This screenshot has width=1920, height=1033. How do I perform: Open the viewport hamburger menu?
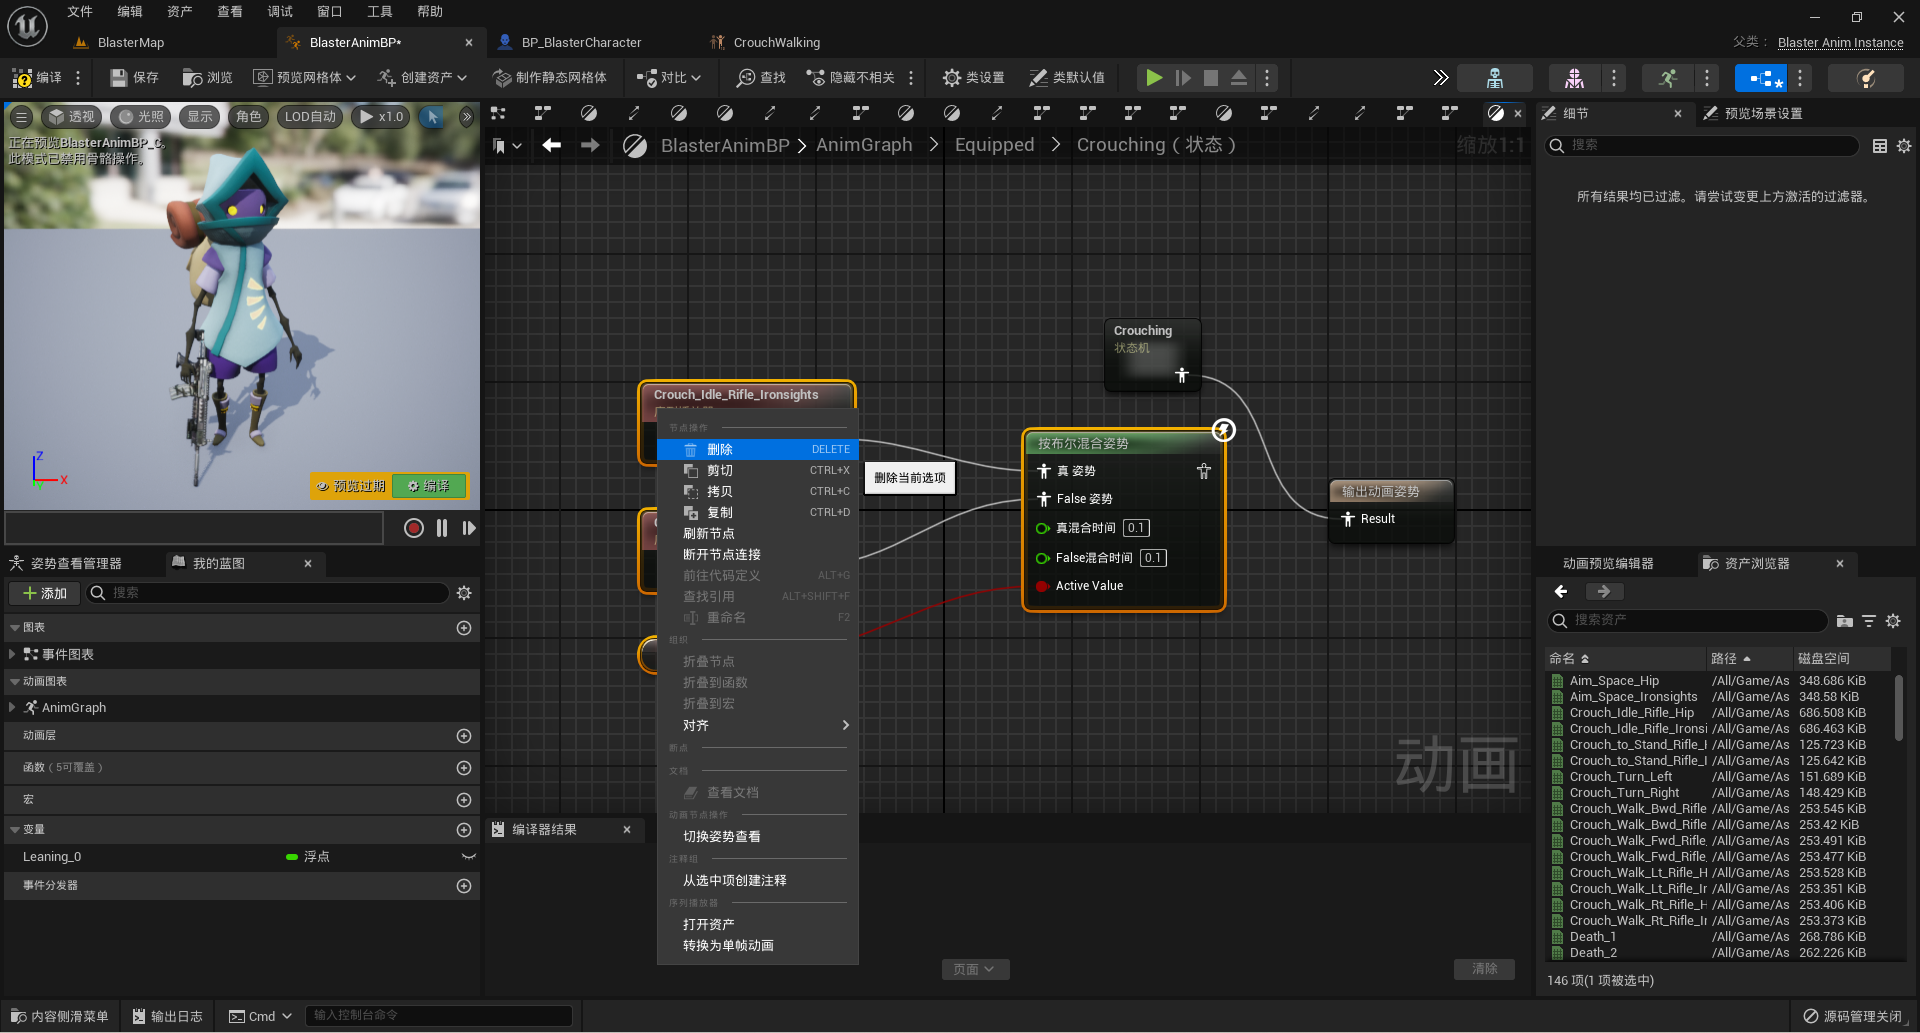pos(21,117)
